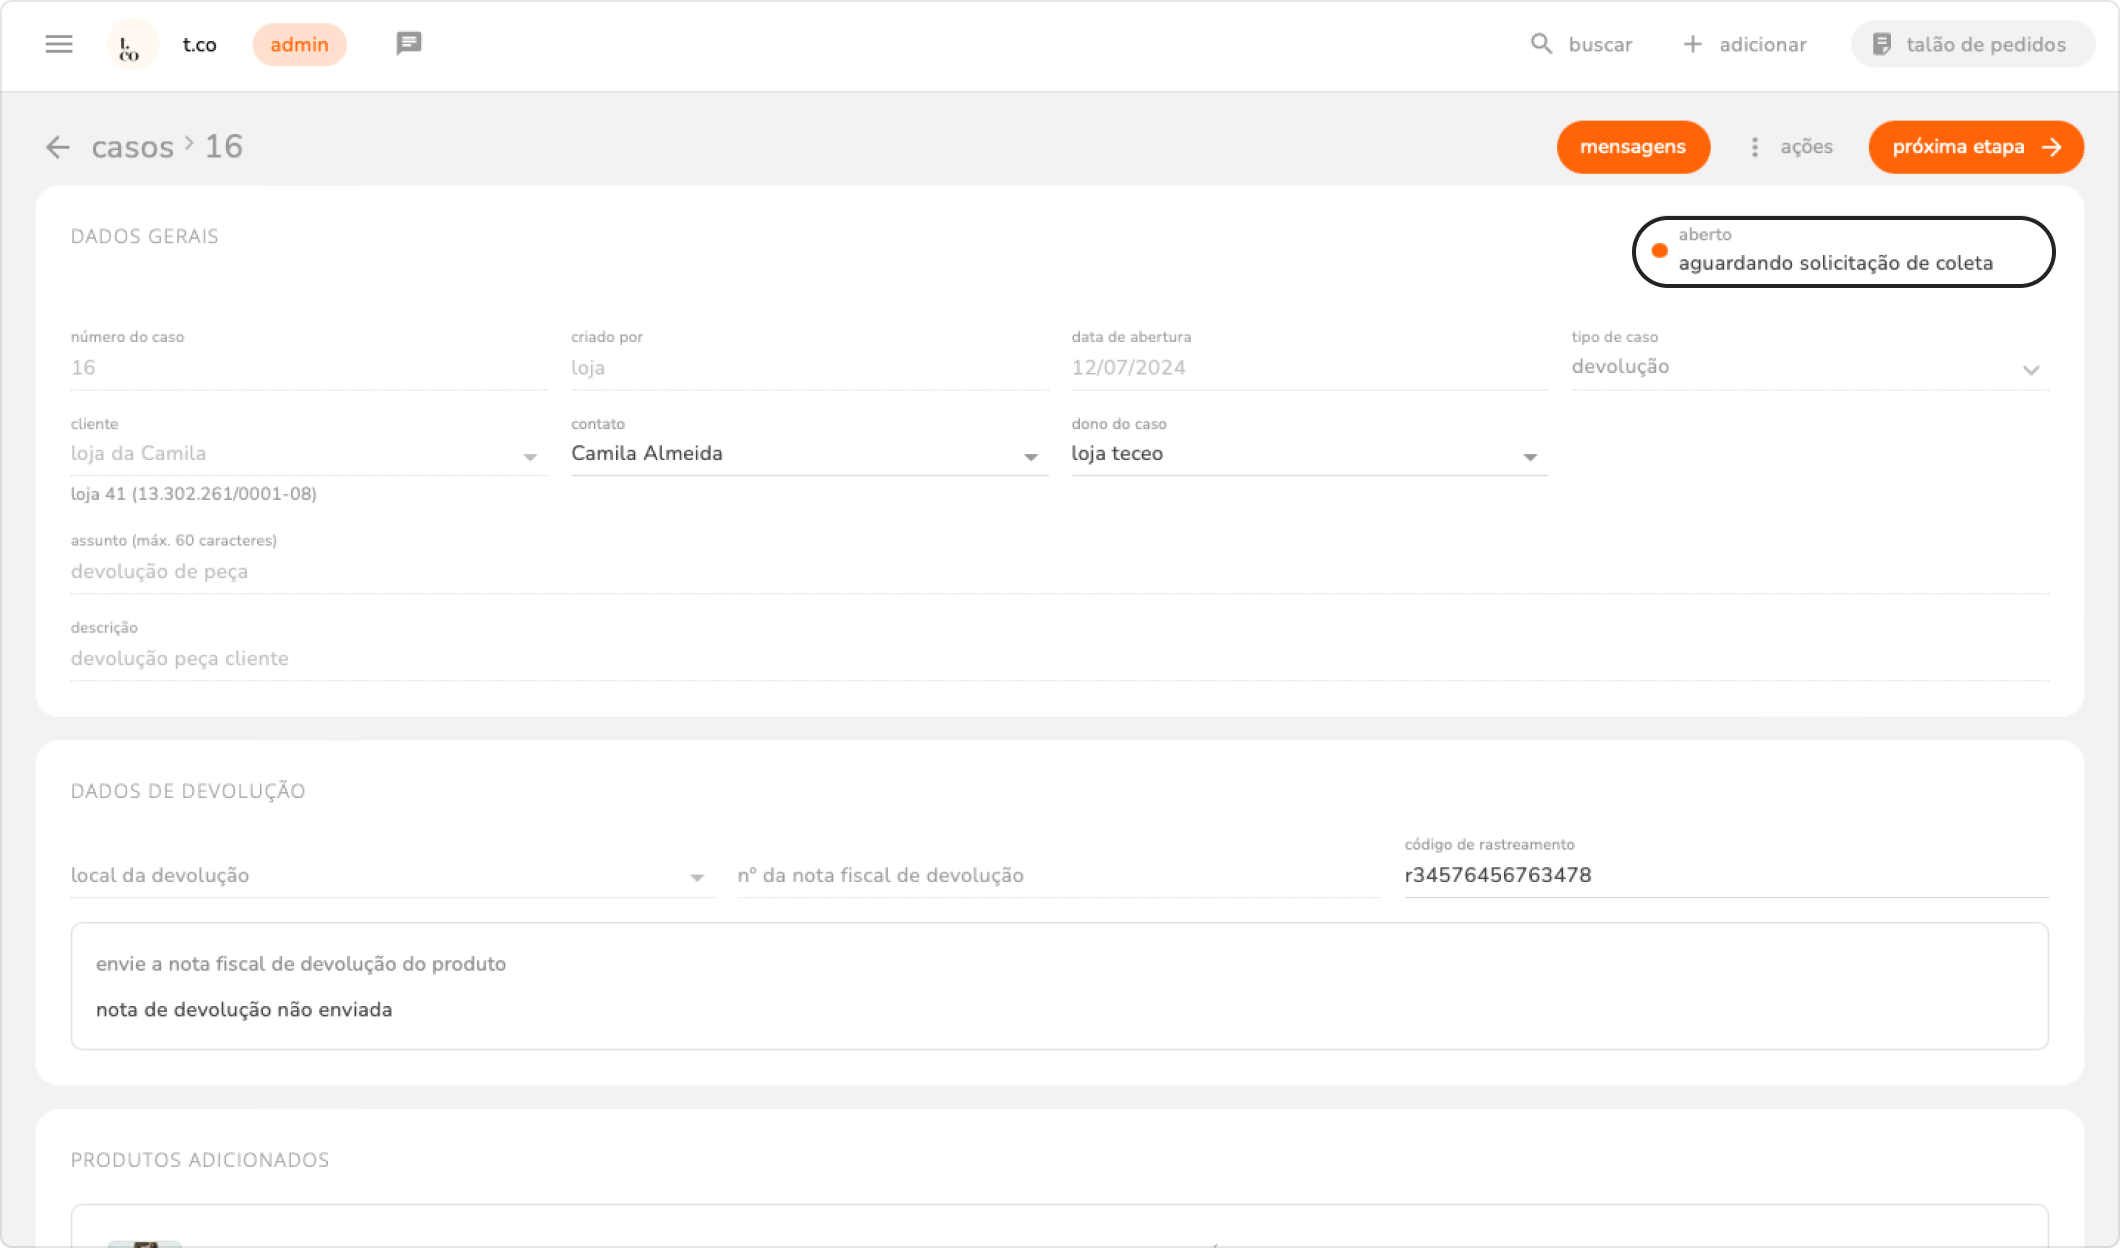Focus the código de rastreamento field

[1724, 875]
